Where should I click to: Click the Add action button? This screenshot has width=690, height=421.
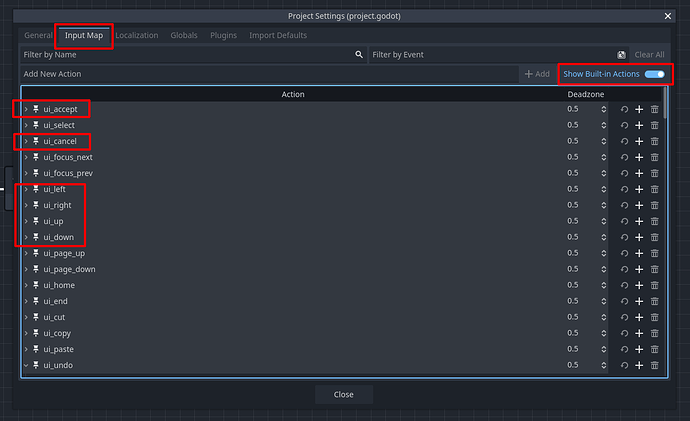coord(537,74)
